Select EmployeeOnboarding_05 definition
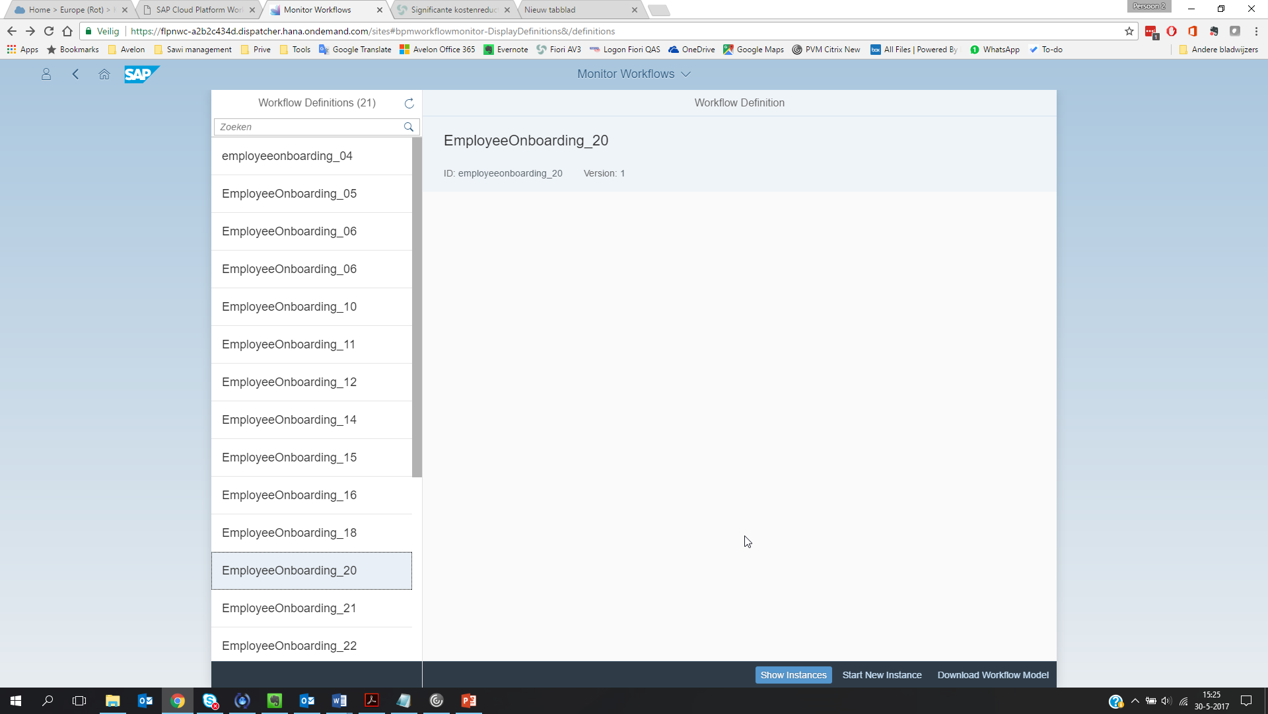 pos(312,194)
